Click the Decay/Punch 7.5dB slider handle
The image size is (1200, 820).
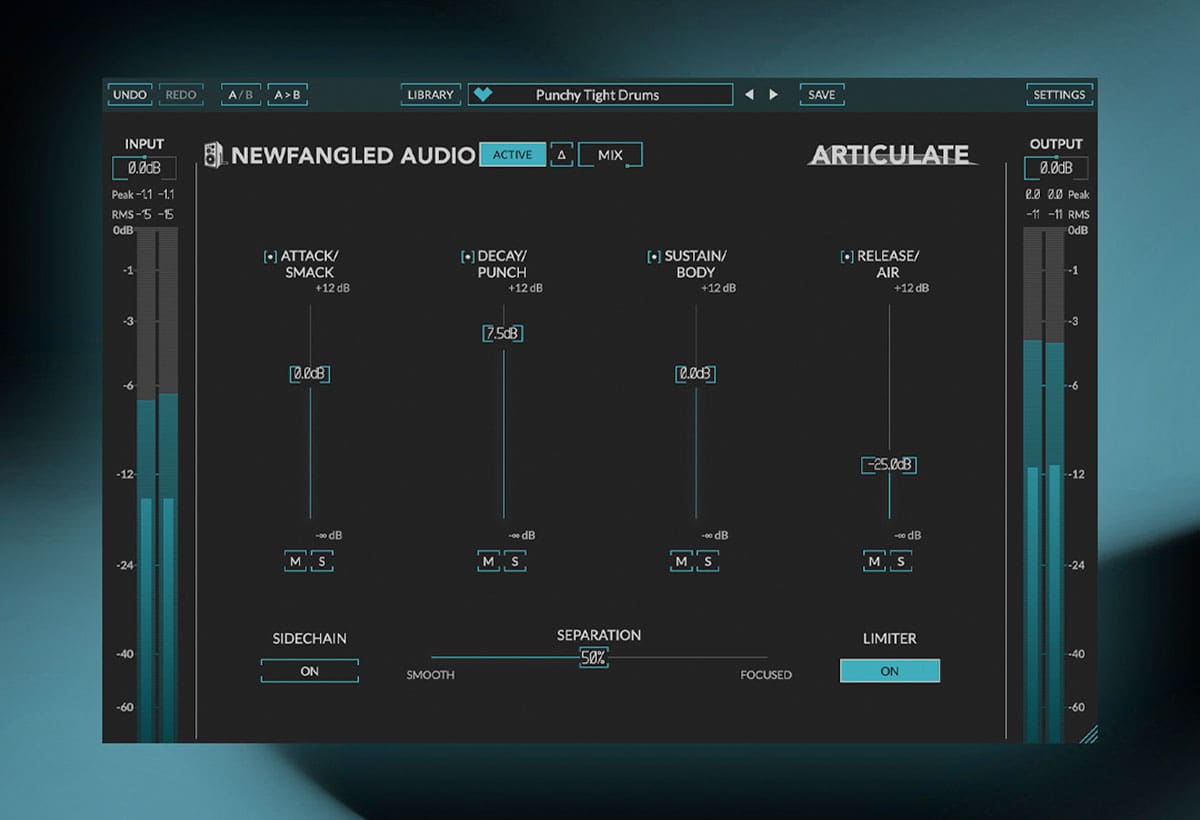point(503,334)
